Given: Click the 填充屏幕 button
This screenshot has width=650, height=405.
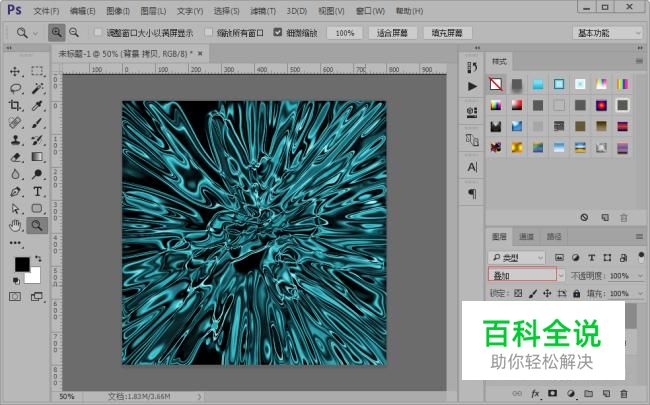Looking at the screenshot, I should (447, 33).
